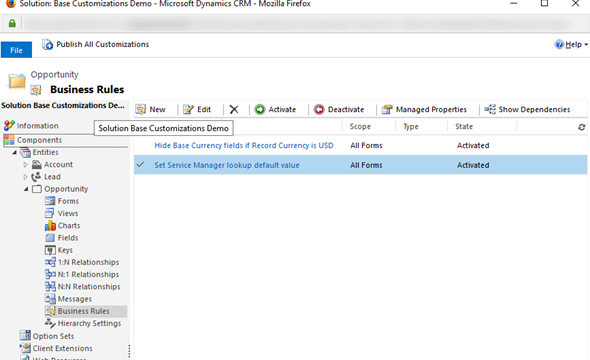Image resolution: width=590 pixels, height=360 pixels.
Task: Click the Option Sets label
Action: point(53,336)
